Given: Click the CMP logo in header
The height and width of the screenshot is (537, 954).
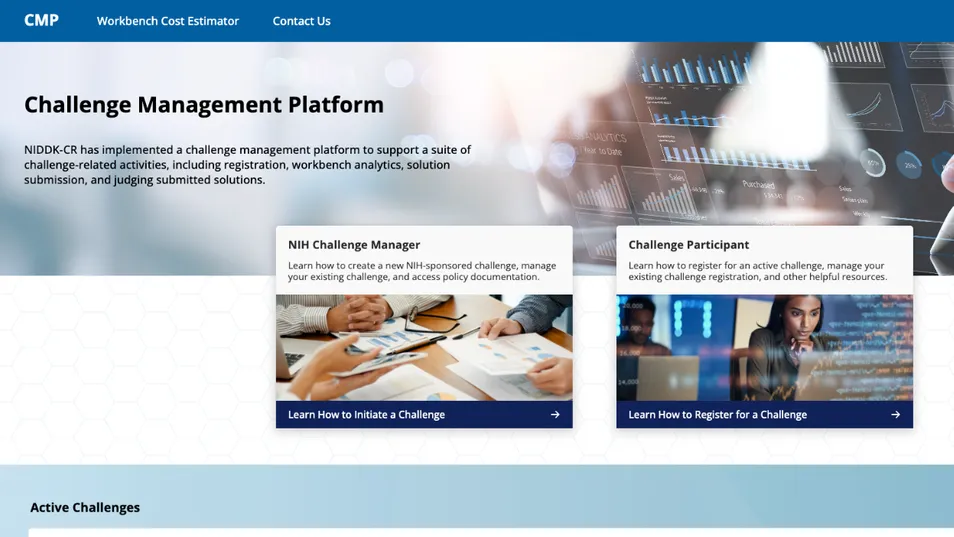Looking at the screenshot, I should [41, 21].
